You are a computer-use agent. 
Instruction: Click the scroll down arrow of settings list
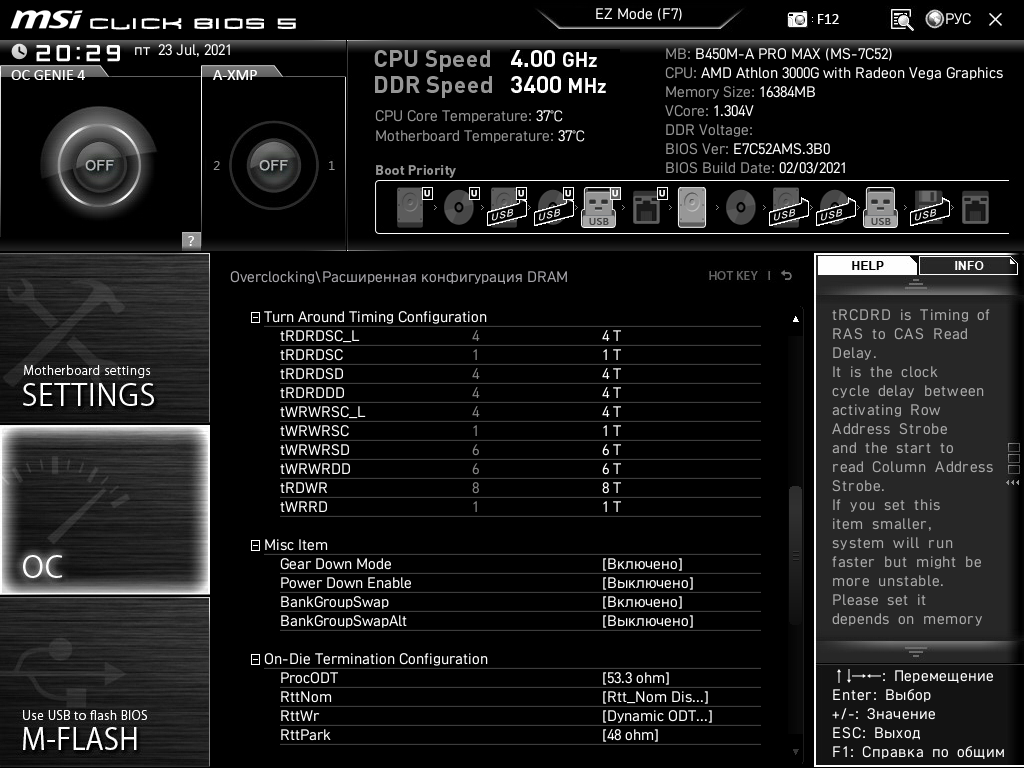click(795, 752)
